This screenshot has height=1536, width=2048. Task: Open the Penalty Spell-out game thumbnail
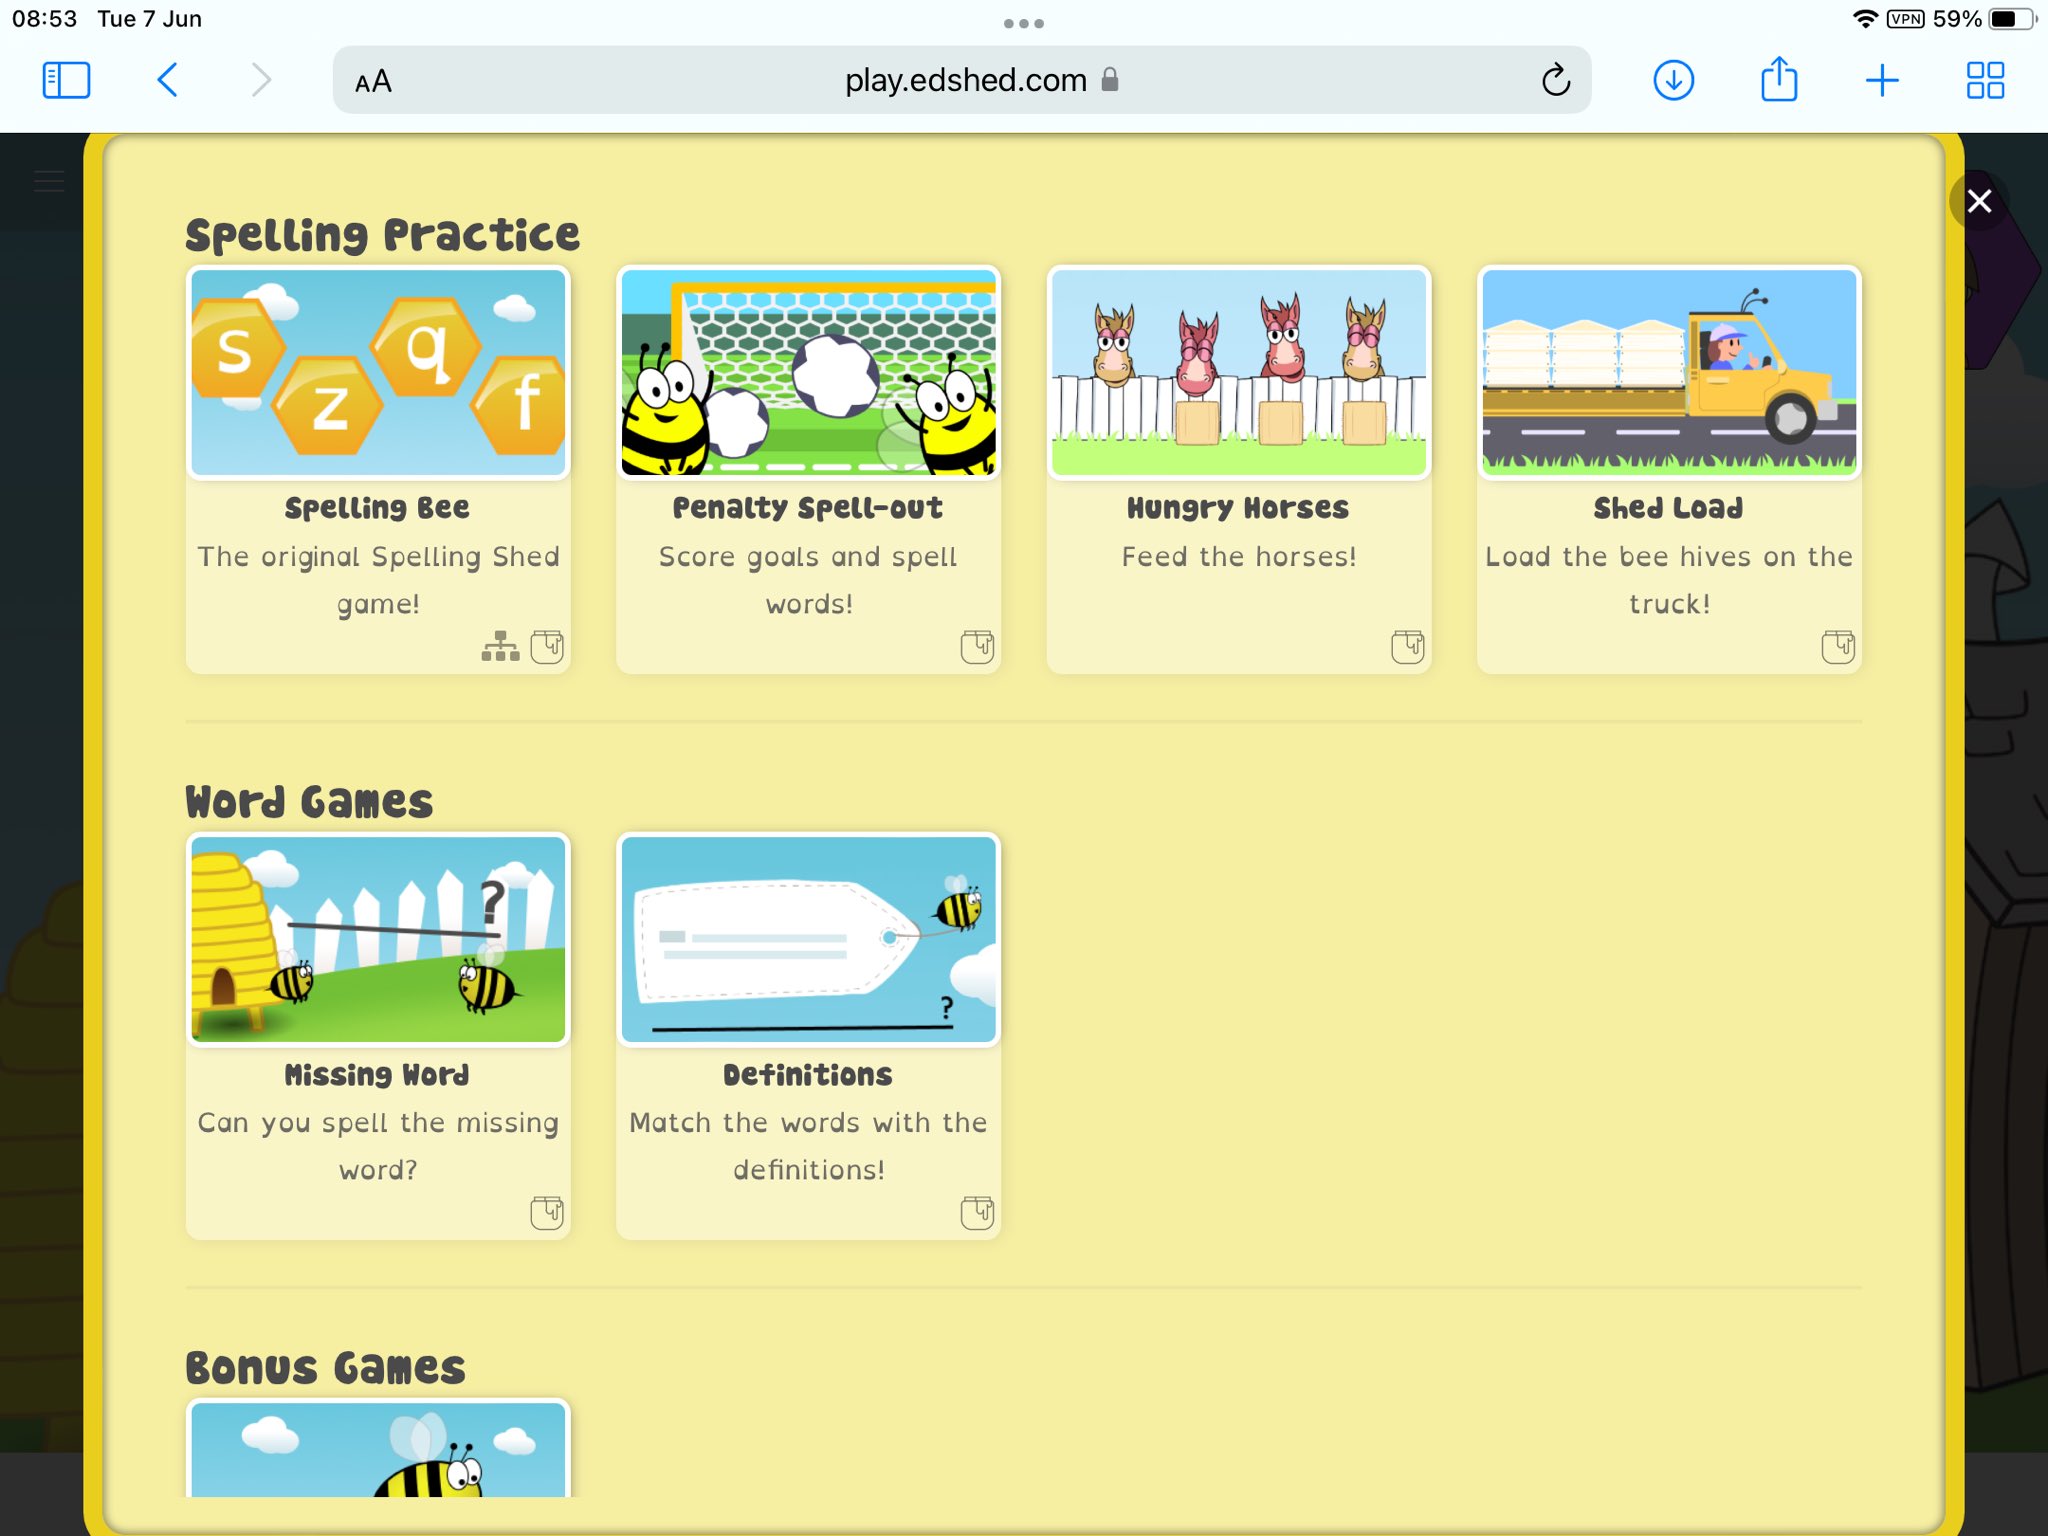pos(808,372)
